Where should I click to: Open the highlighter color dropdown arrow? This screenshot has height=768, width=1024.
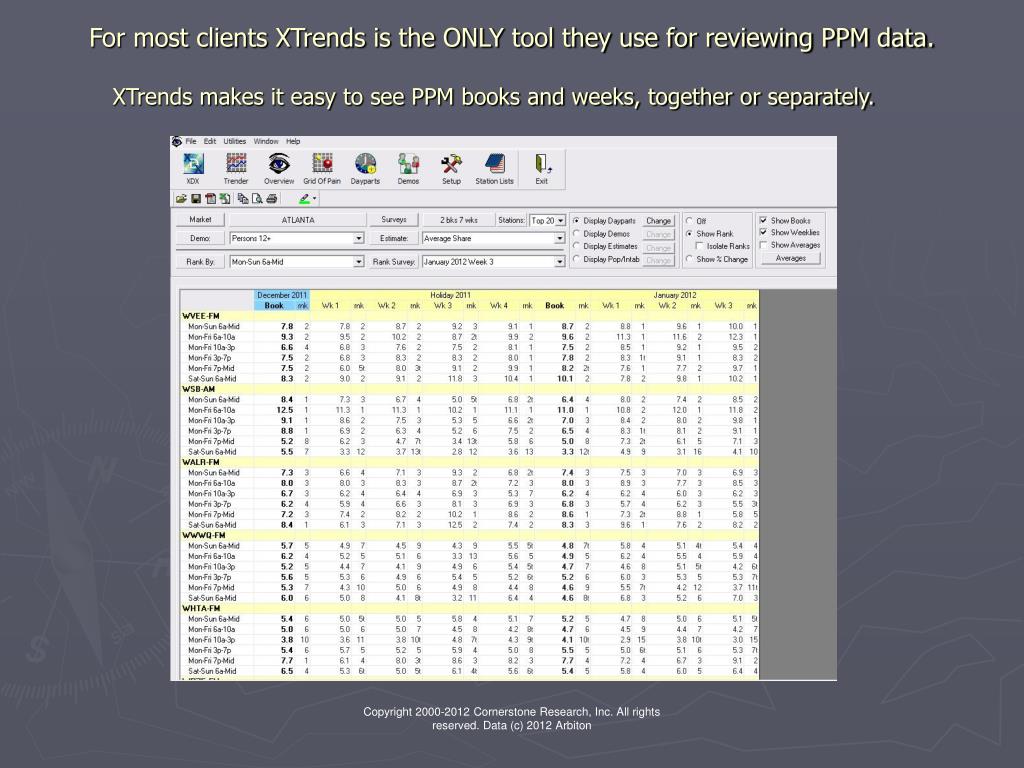pyautogui.click(x=314, y=199)
